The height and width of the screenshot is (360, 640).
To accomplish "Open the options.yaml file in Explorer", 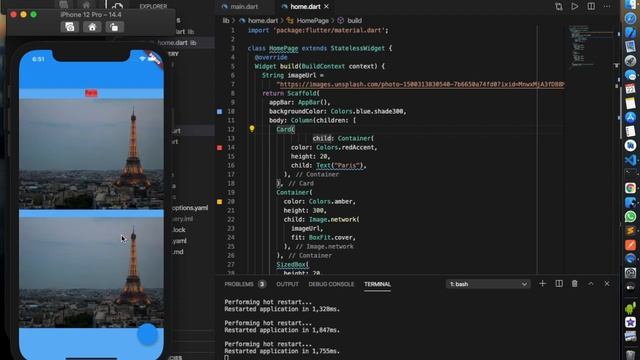I will coord(190,208).
